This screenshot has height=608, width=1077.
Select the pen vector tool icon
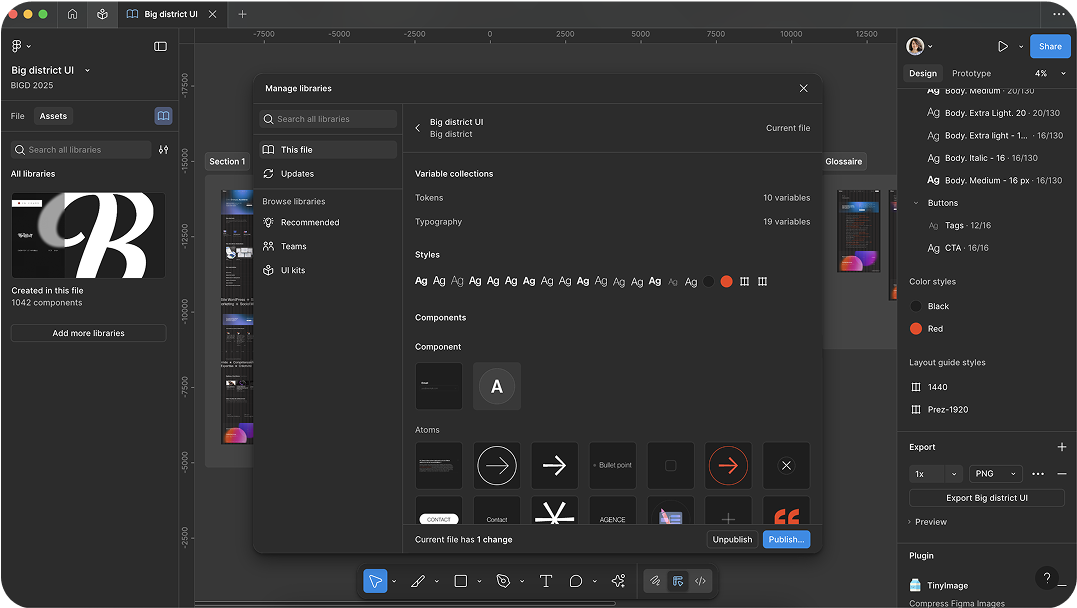coord(503,581)
